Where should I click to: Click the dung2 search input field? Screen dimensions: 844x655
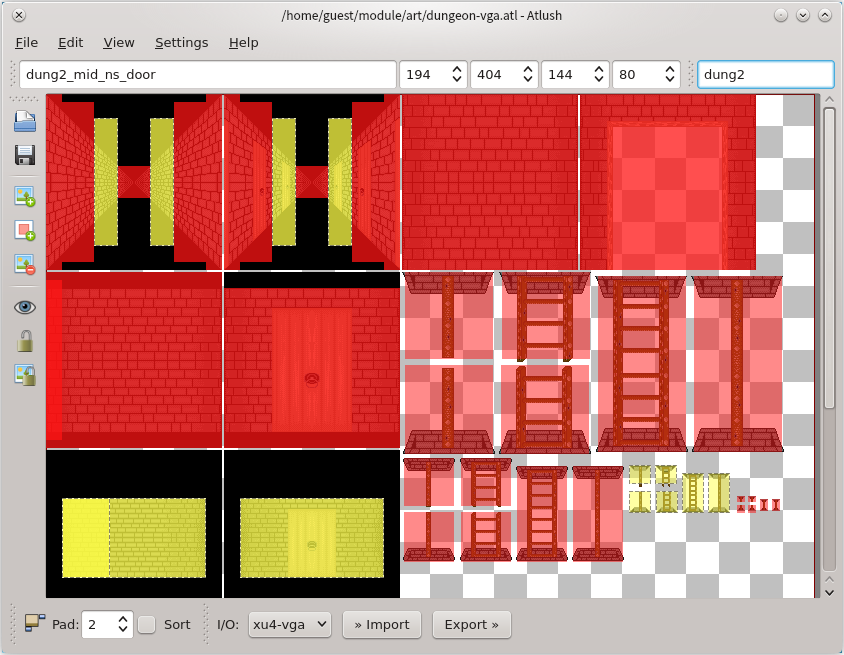tap(765, 74)
